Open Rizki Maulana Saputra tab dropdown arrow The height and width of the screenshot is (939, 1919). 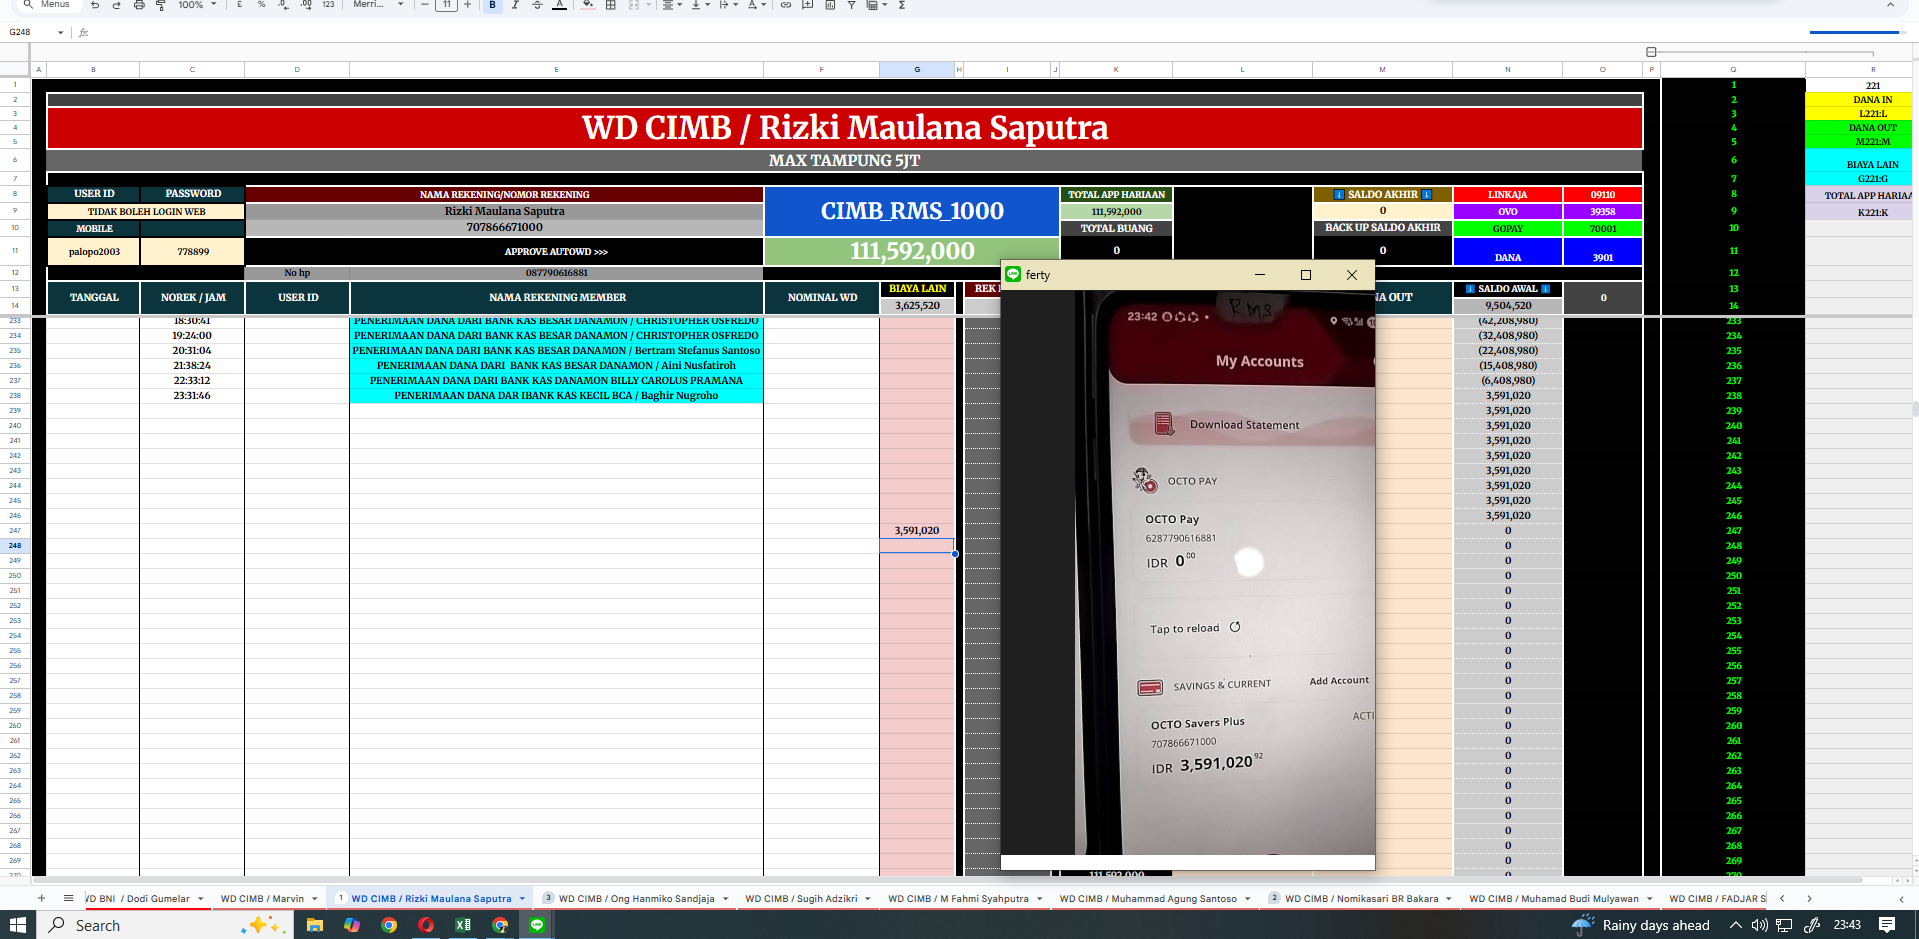click(x=522, y=899)
